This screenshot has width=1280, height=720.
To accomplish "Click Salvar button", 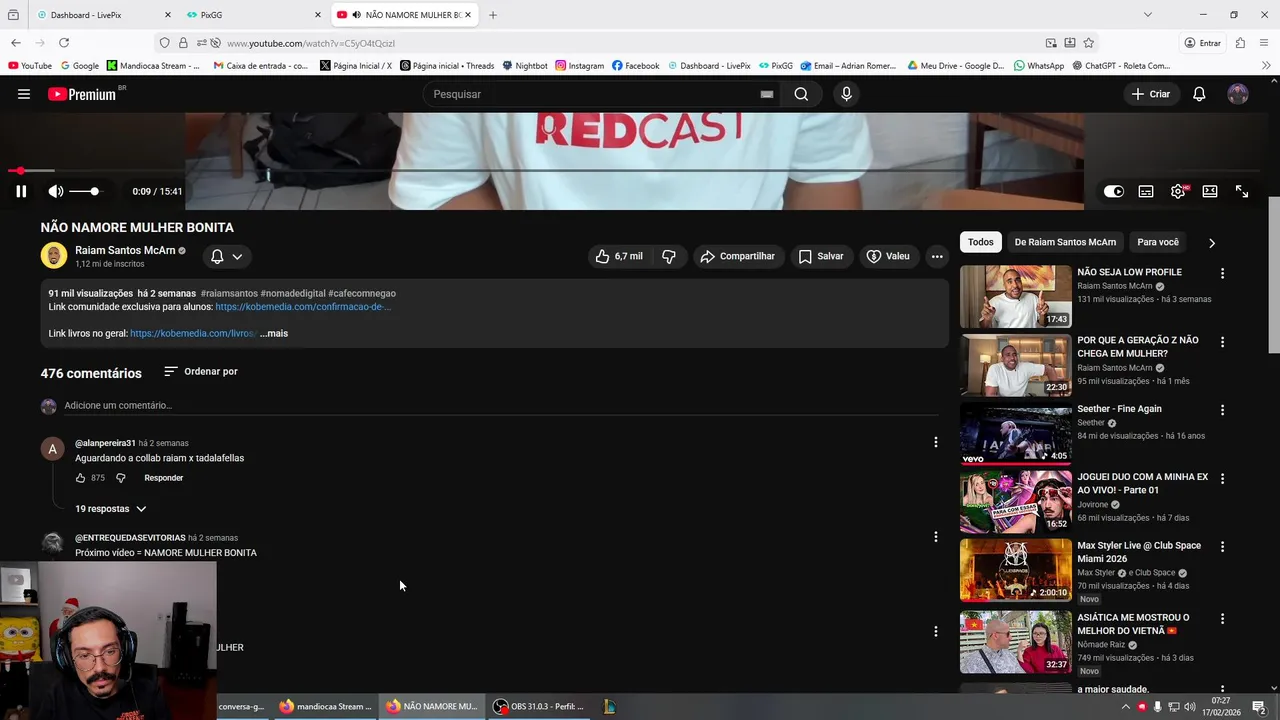I will (821, 256).
